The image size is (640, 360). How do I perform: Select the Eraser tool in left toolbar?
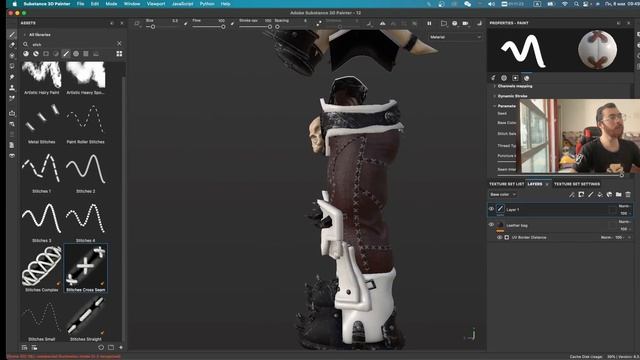pos(12,45)
